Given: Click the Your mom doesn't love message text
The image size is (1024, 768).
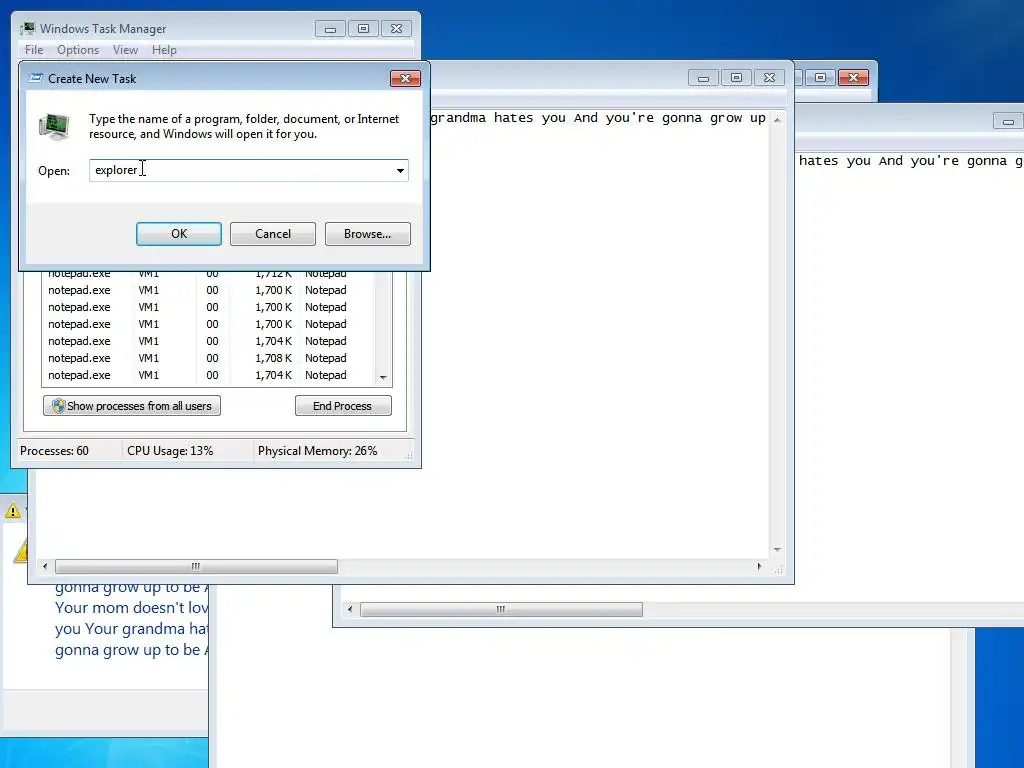Looking at the screenshot, I should tap(131, 607).
